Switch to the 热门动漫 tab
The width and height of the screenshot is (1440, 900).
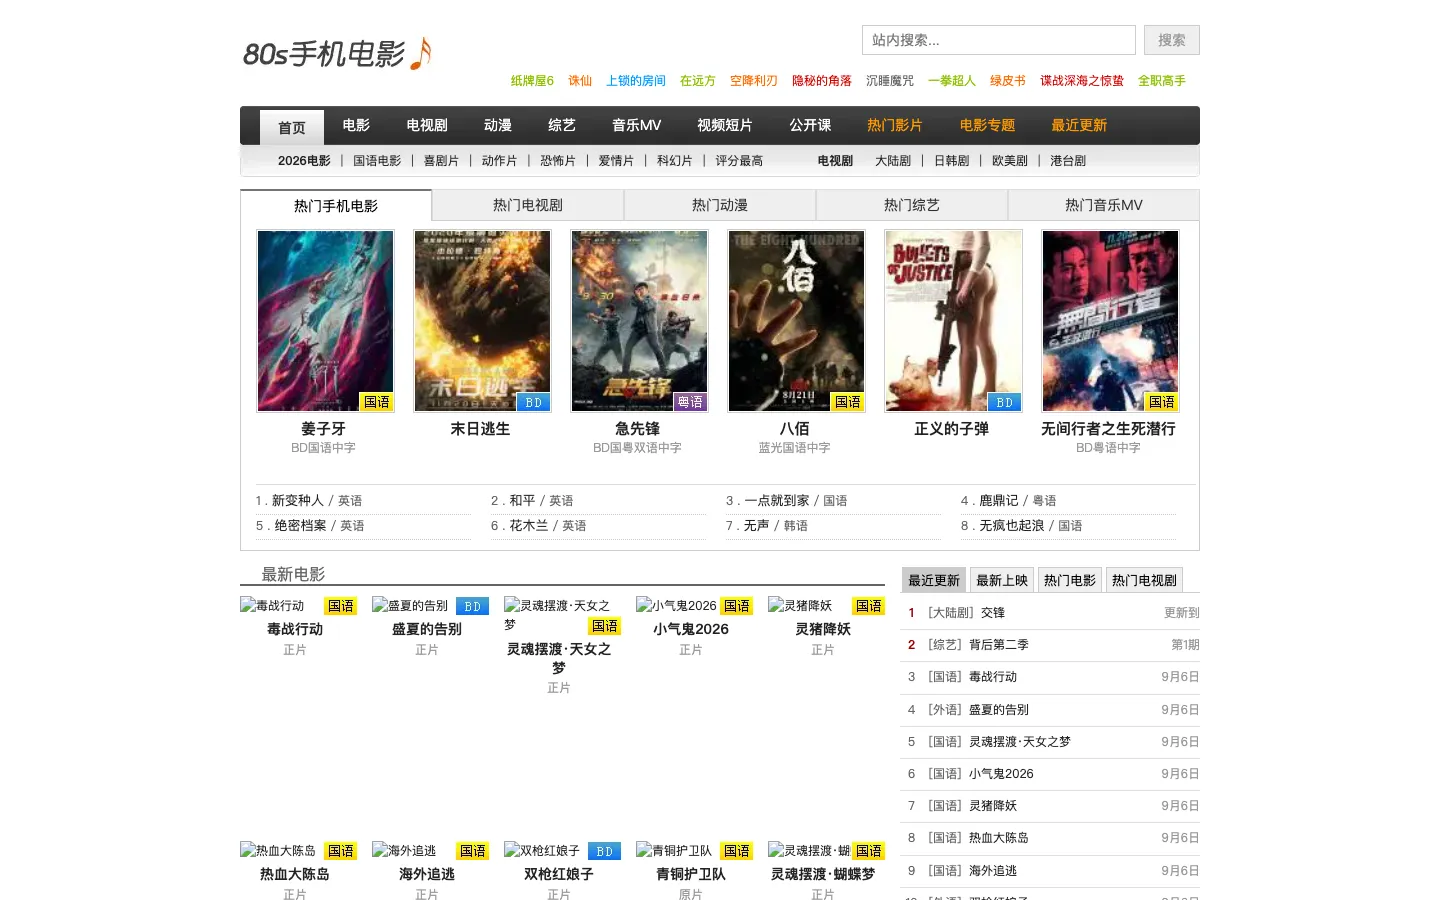pyautogui.click(x=720, y=205)
